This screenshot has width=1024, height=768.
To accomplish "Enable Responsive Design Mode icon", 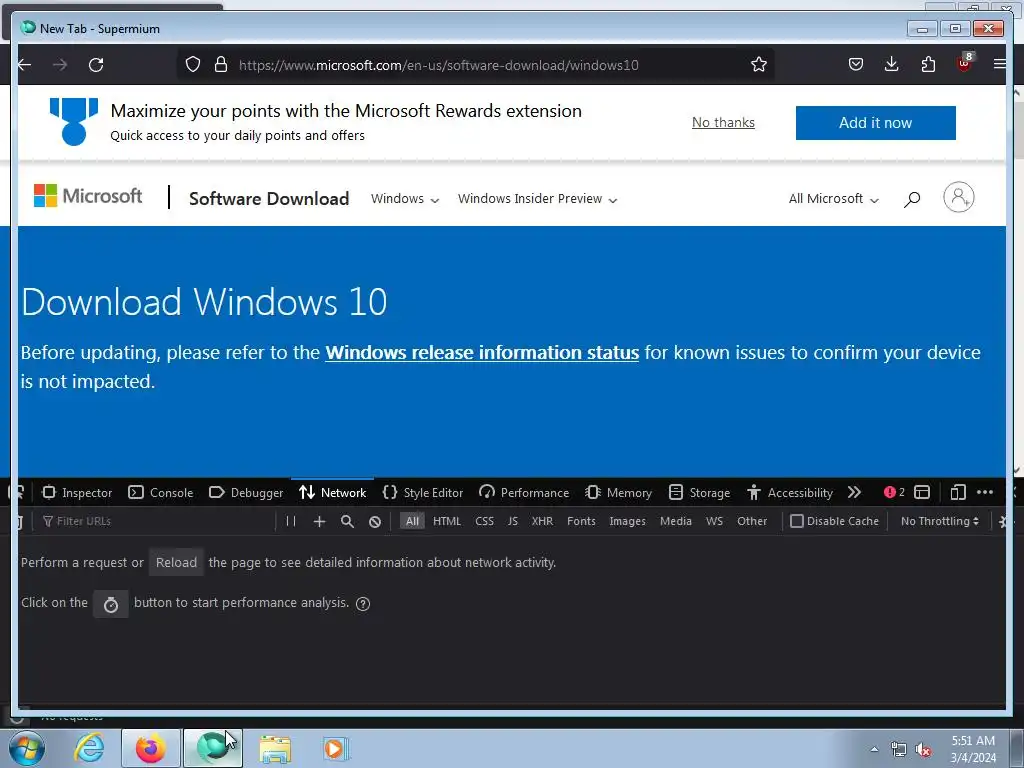I will (x=957, y=492).
